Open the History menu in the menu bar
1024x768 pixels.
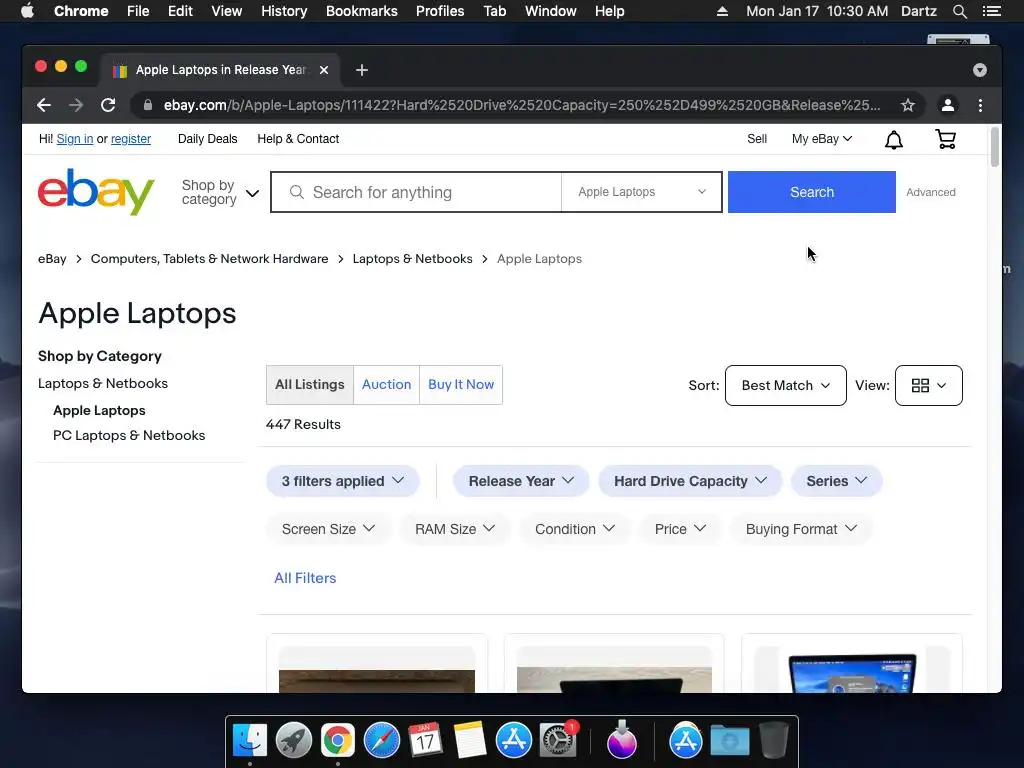point(284,11)
